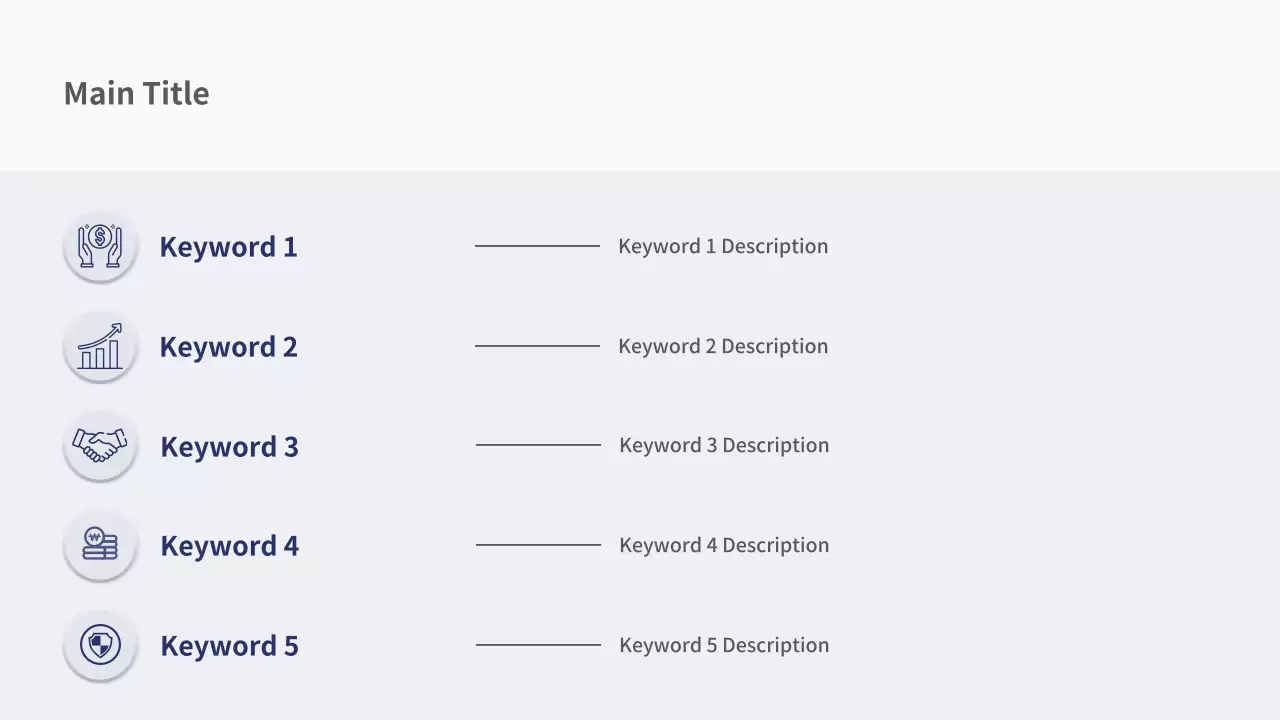The height and width of the screenshot is (720, 1280).
Task: Click the Keyword 2 Description text
Action: click(723, 346)
